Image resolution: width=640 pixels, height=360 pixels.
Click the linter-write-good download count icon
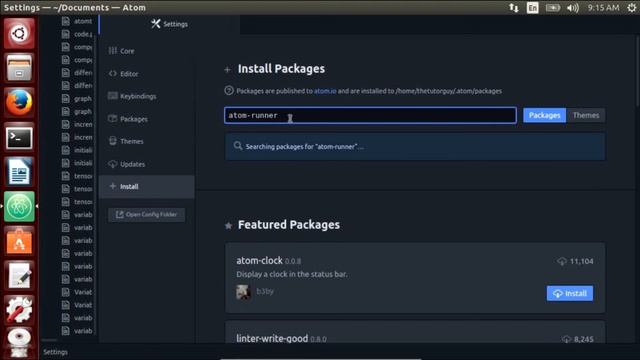(x=566, y=339)
